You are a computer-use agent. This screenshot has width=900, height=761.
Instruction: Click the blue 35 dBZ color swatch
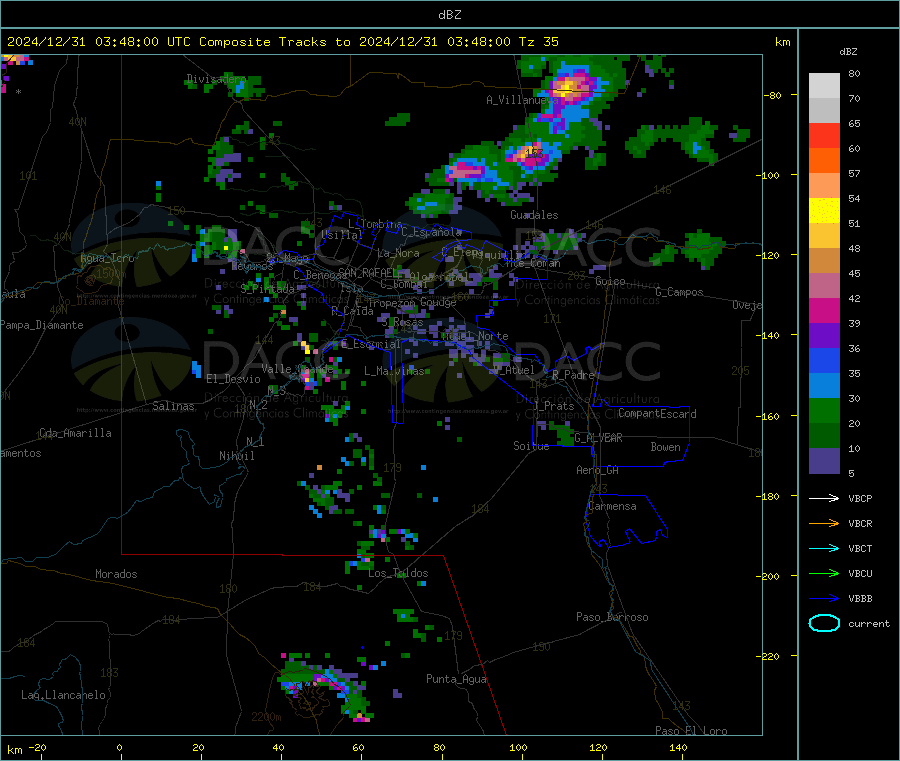(824, 360)
